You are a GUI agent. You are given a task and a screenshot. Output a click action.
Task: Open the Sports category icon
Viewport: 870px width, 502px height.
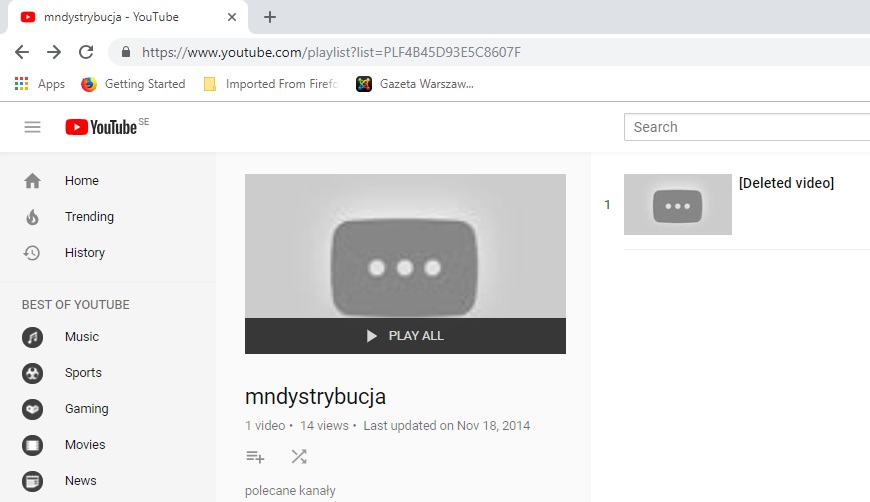click(32, 373)
